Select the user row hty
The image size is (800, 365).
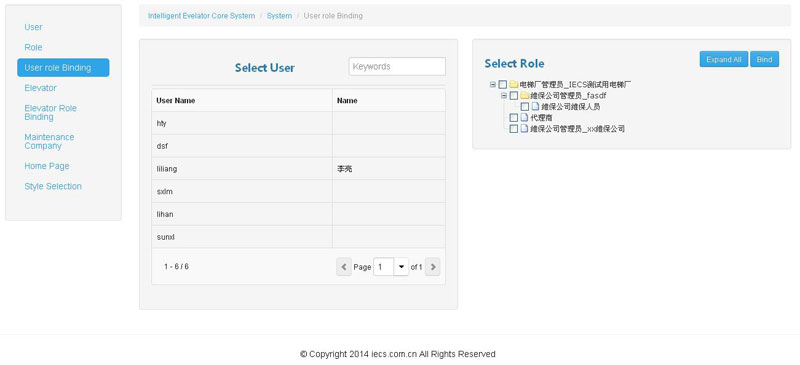pos(298,124)
